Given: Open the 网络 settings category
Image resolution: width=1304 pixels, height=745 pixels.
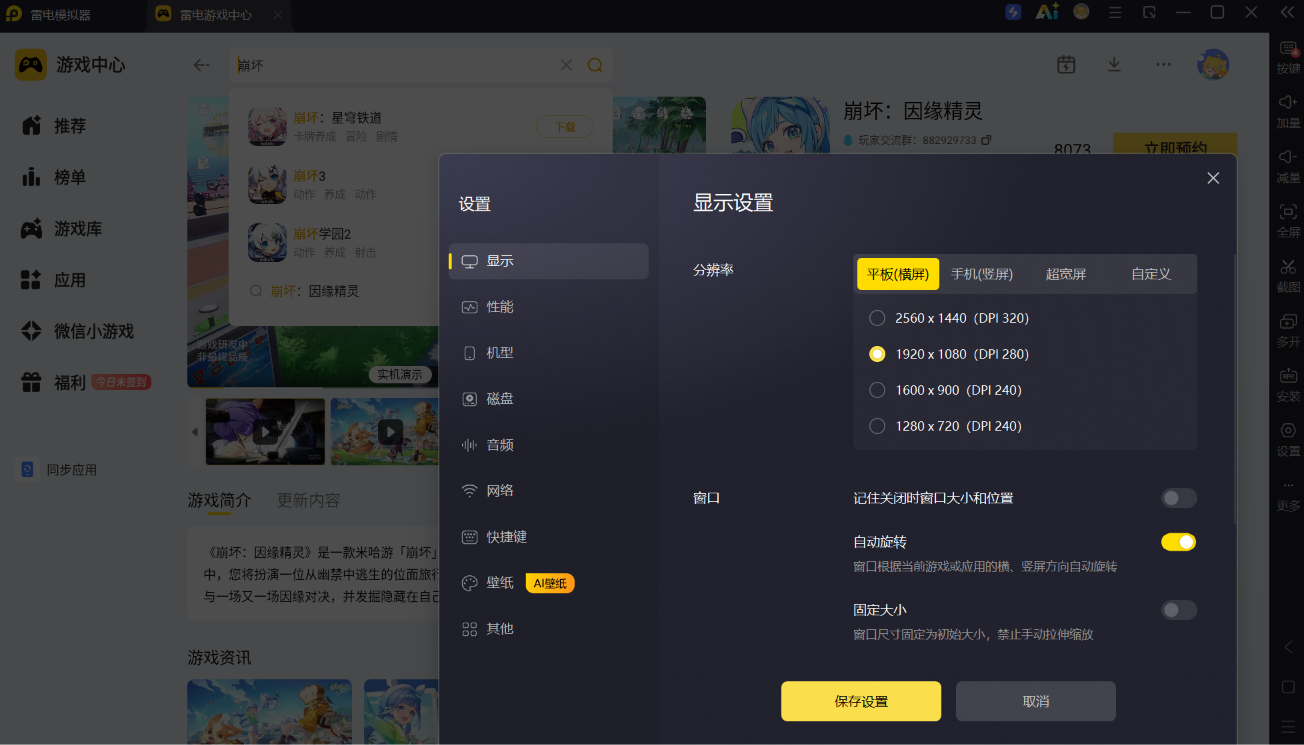Looking at the screenshot, I should [x=549, y=491].
